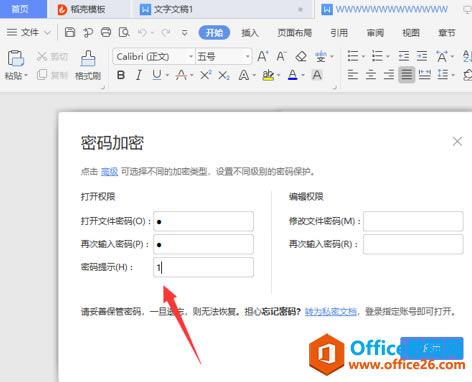The width and height of the screenshot is (472, 382).
Task: Click the numbered list icon
Action: click(x=377, y=56)
